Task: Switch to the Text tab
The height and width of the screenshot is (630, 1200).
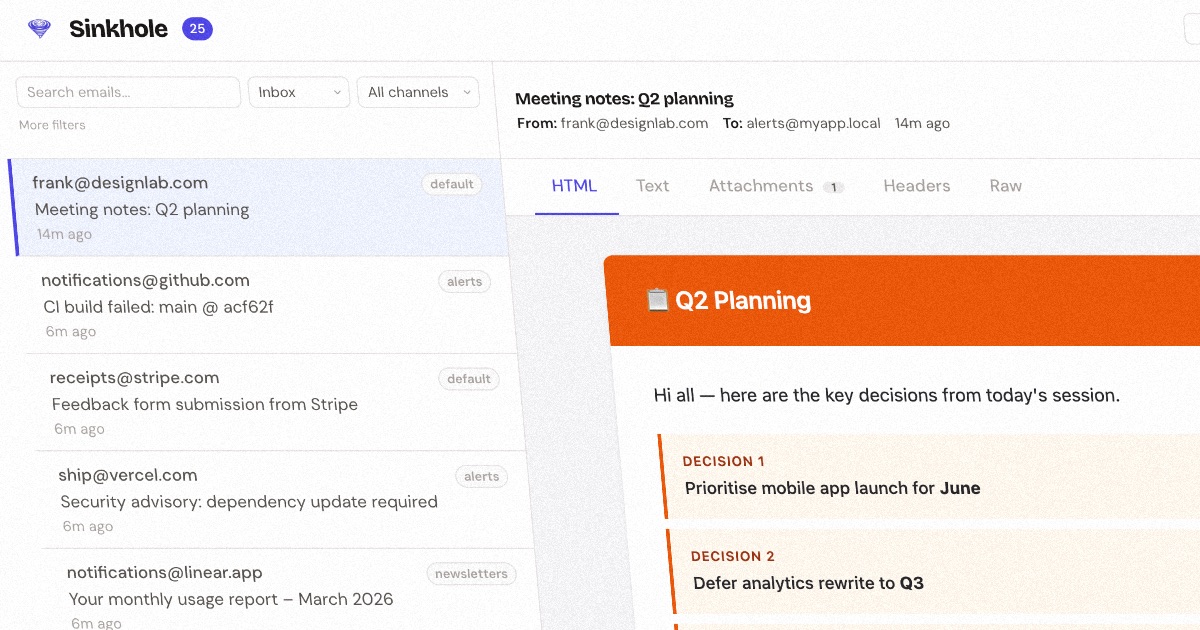Action: [653, 186]
